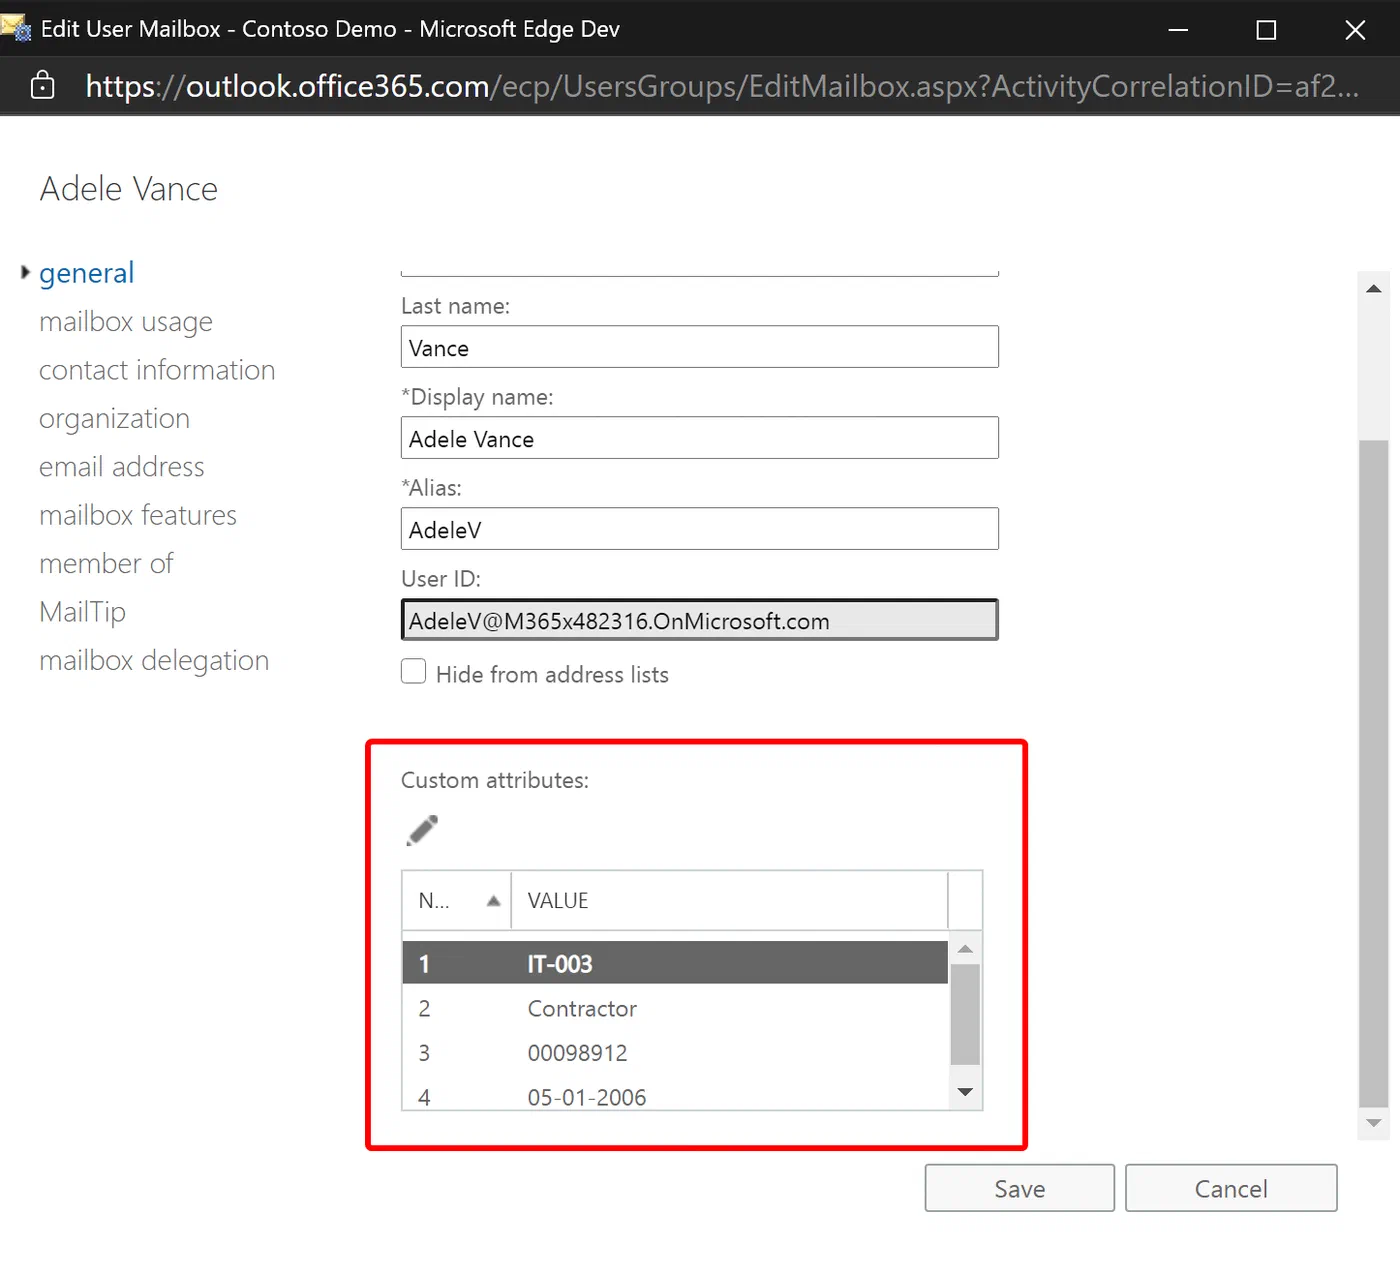Click the Save button
This screenshot has width=1400, height=1275.
pos(1019,1188)
